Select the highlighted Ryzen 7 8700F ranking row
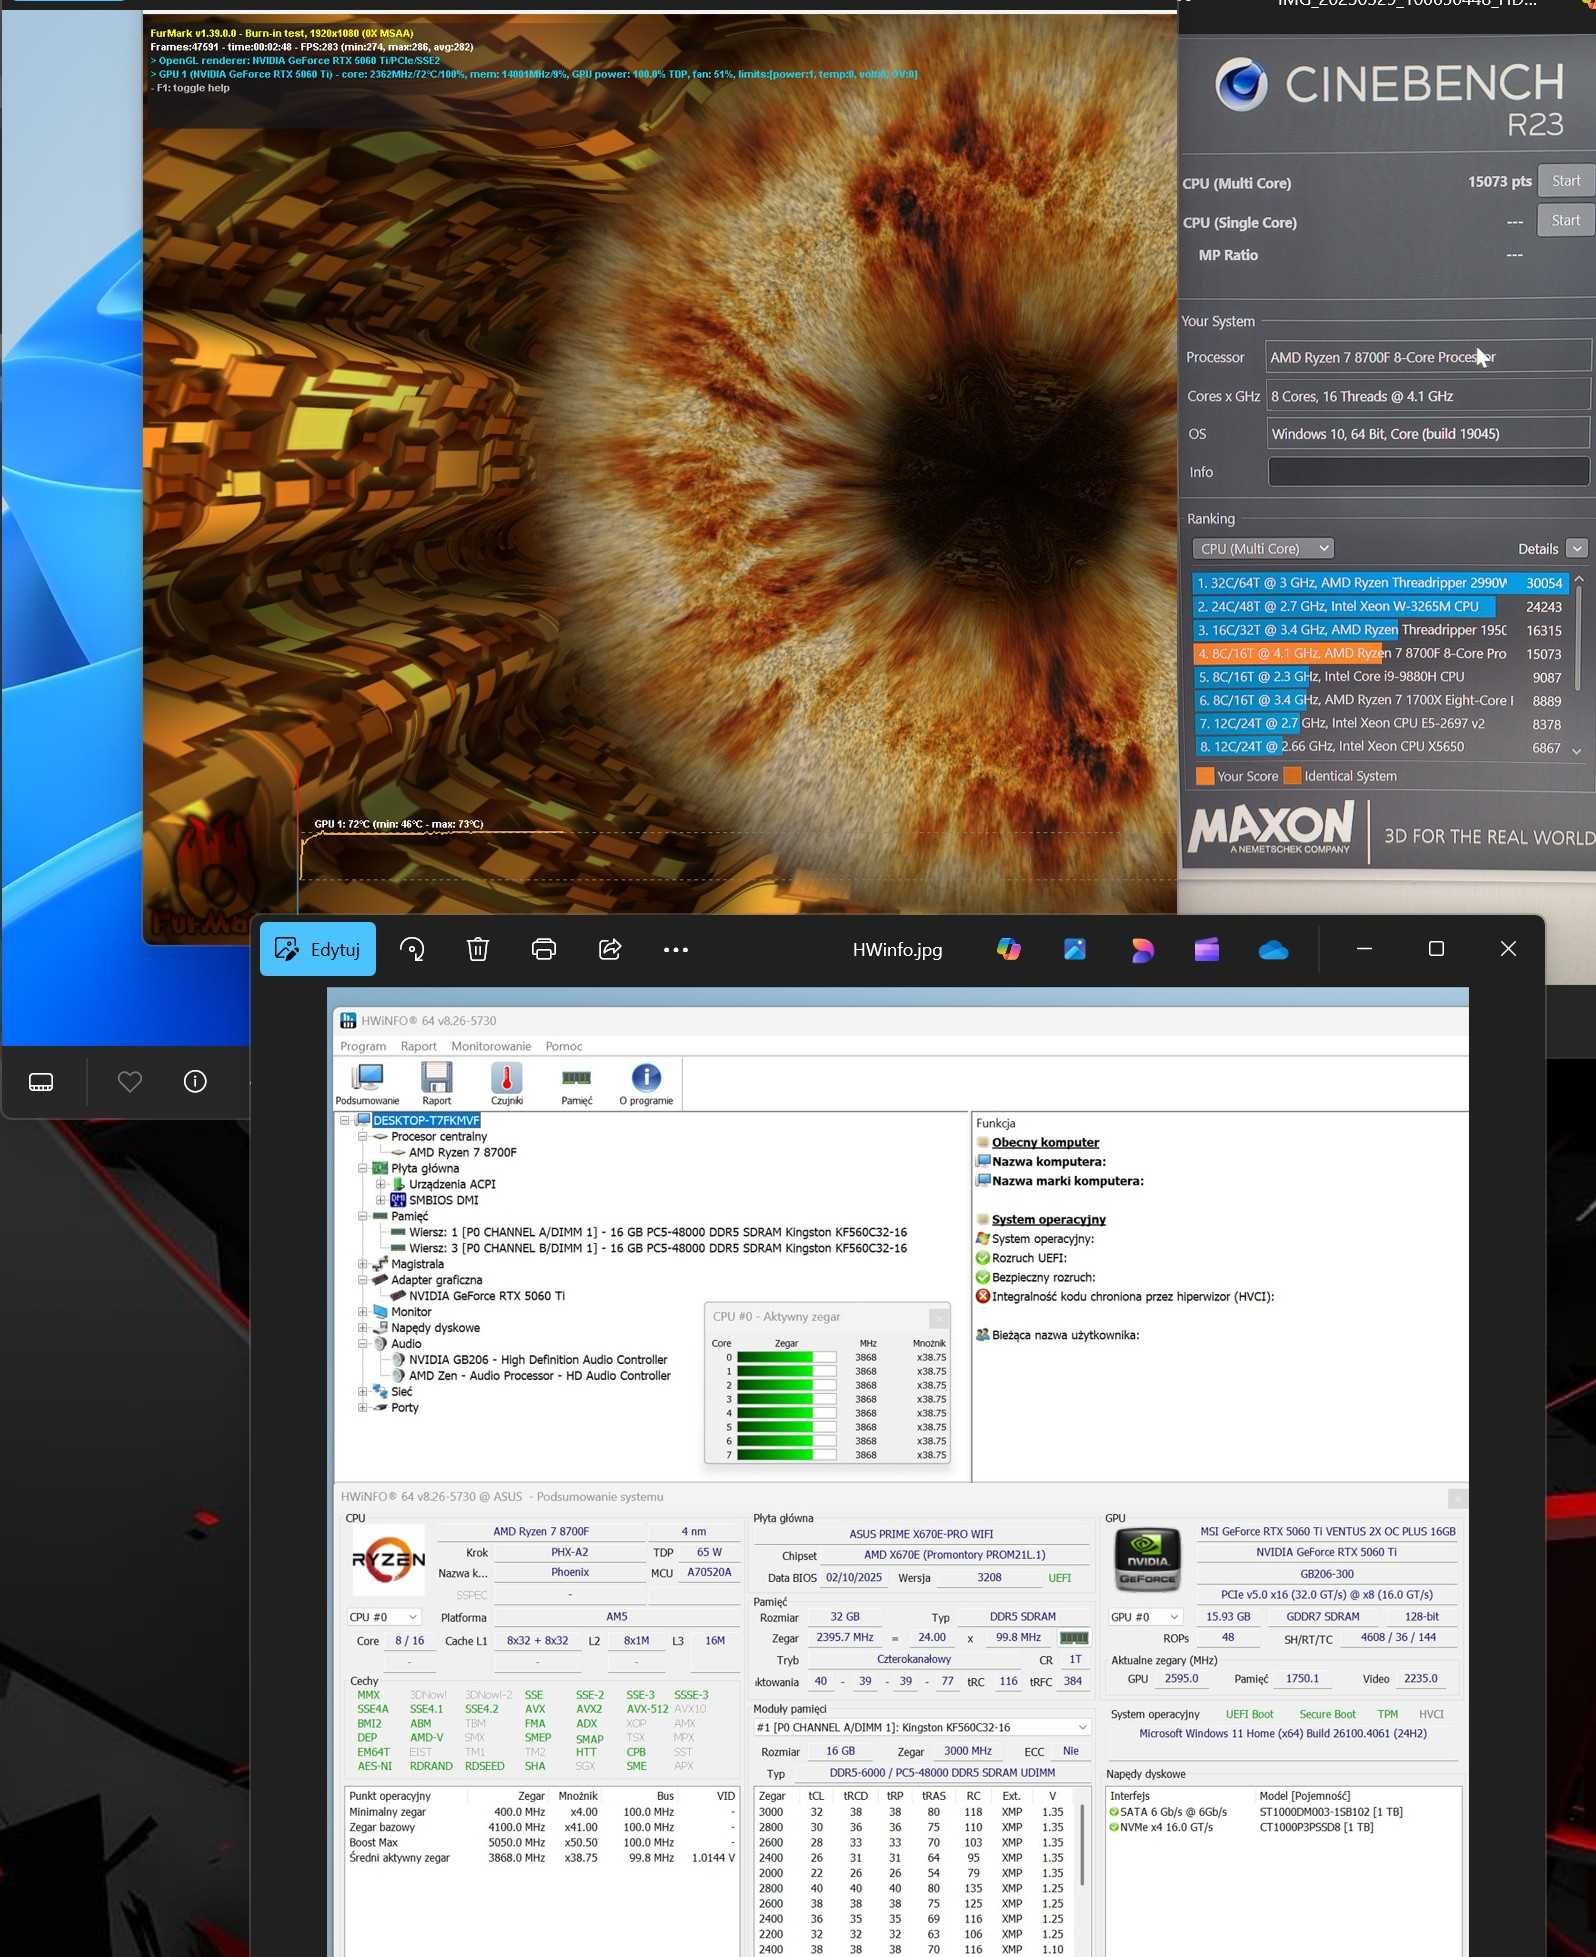 tap(1380, 653)
